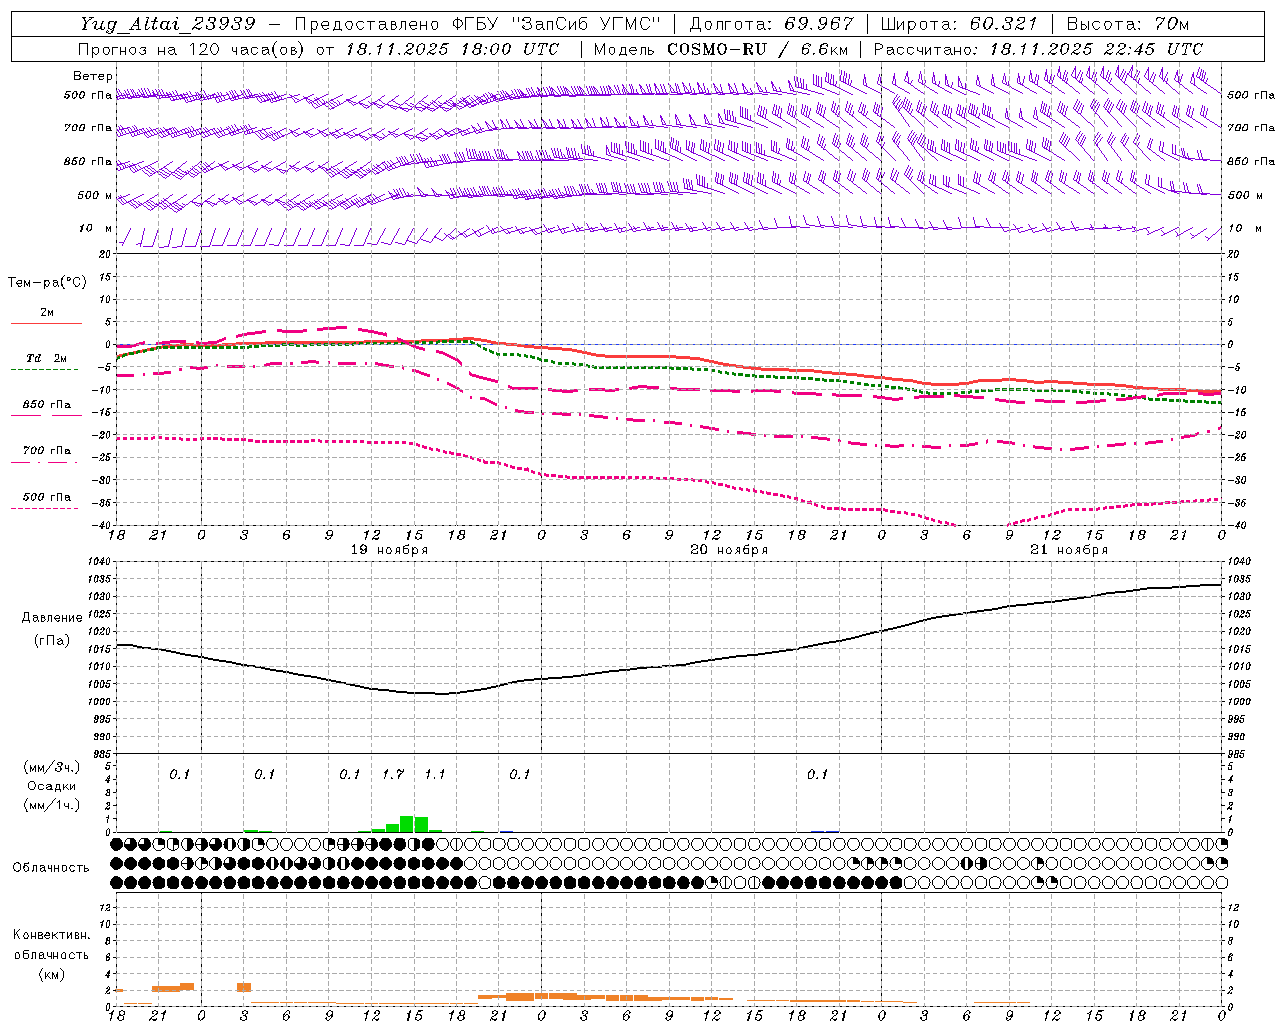Click the Облачность panel label

51,868
